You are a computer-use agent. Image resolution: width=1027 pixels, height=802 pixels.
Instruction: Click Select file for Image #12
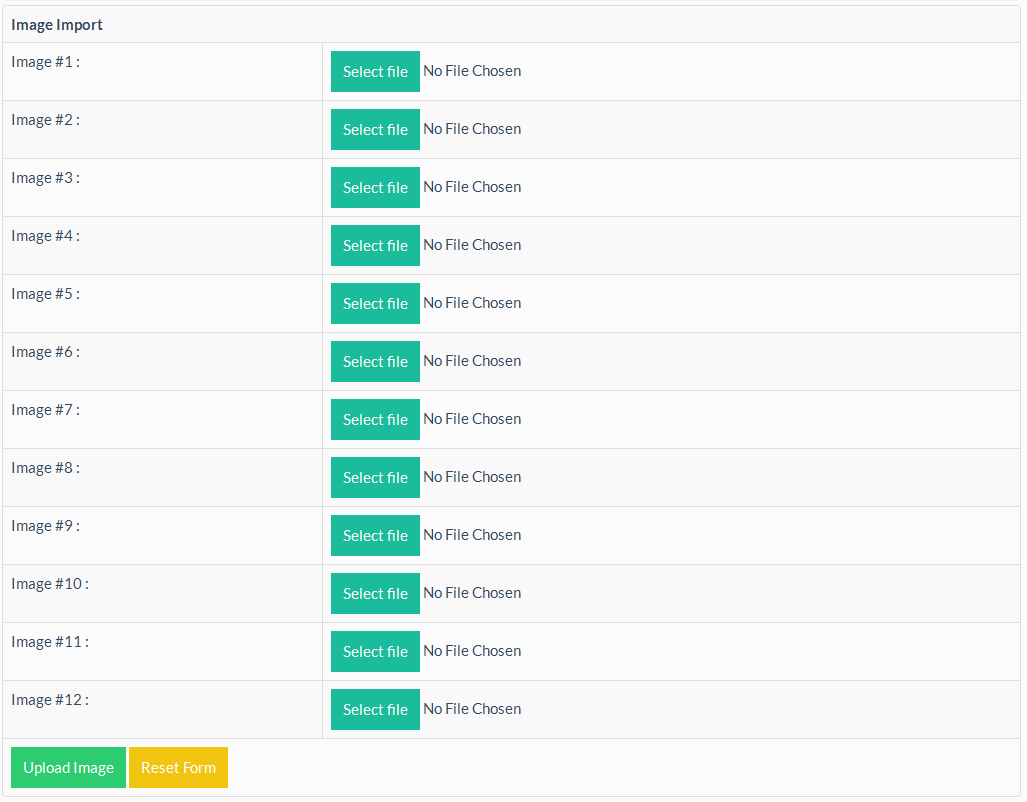pyautogui.click(x=375, y=710)
